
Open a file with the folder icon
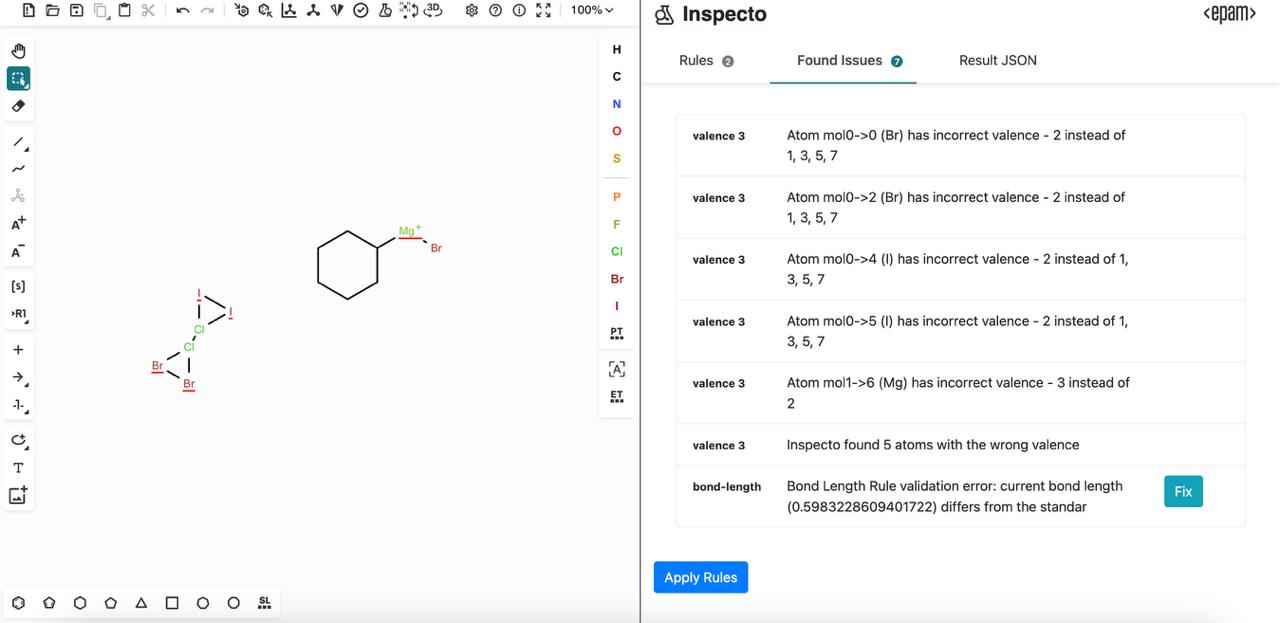tap(52, 10)
